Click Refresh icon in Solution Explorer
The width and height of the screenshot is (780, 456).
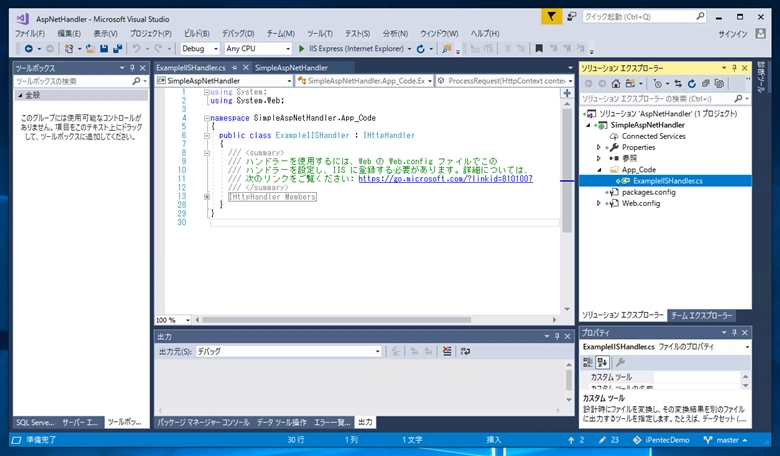pos(691,84)
